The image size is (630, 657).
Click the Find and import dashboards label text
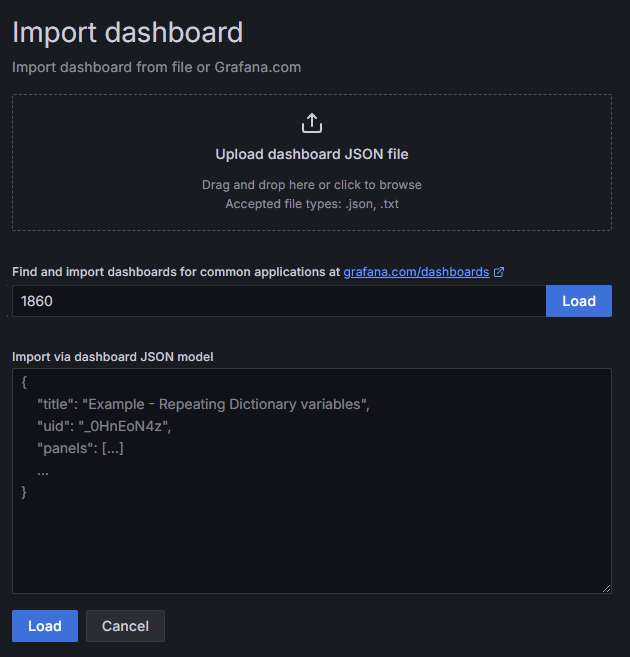(x=176, y=272)
